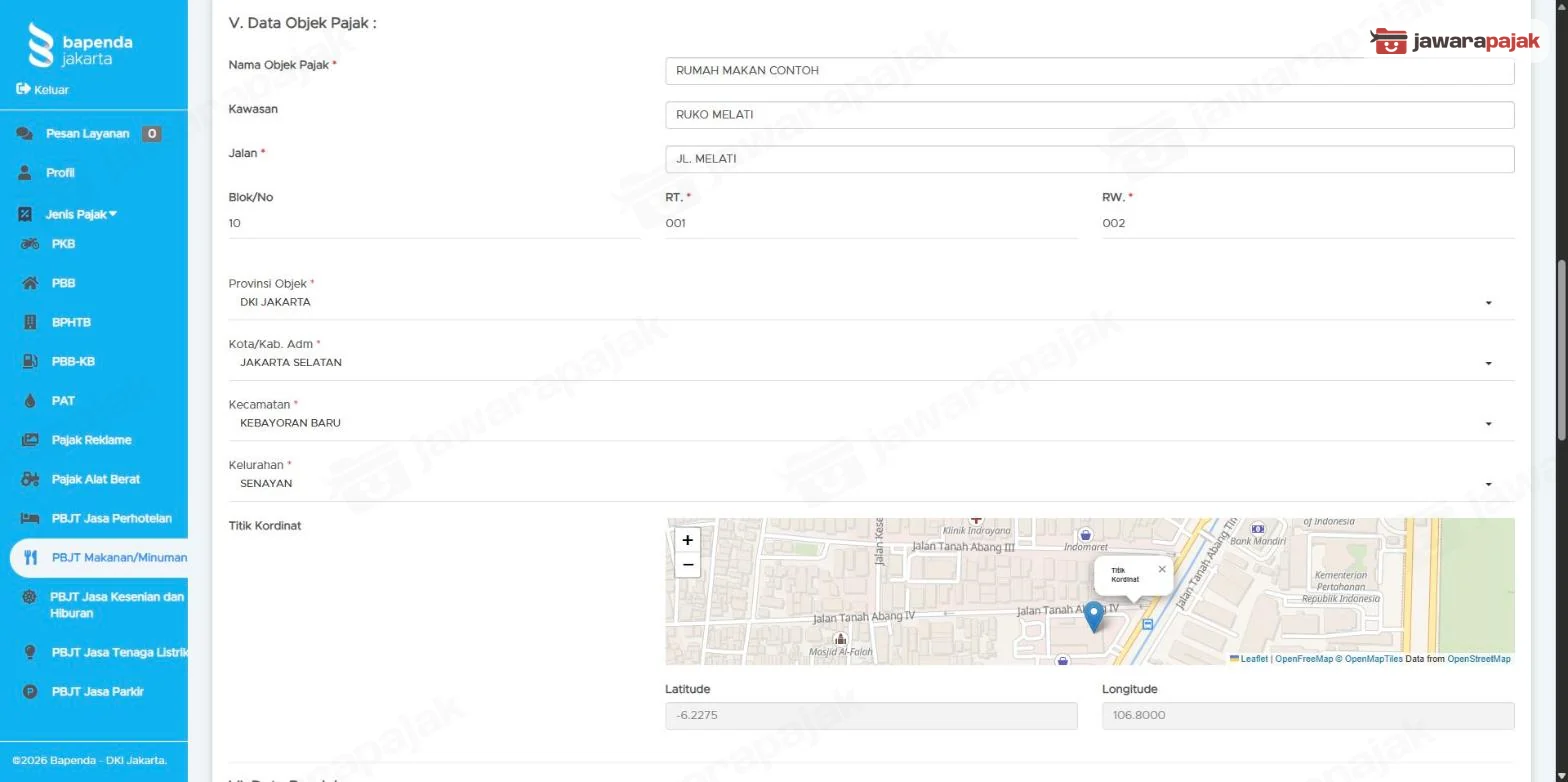Click the BPHTB building icon
1568x782 pixels.
coord(30,322)
